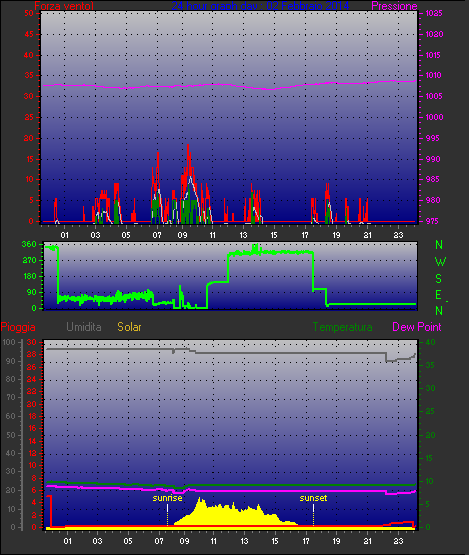The image size is (469, 555).
Task: Click the Pioggia legend label
Action: coord(18,327)
